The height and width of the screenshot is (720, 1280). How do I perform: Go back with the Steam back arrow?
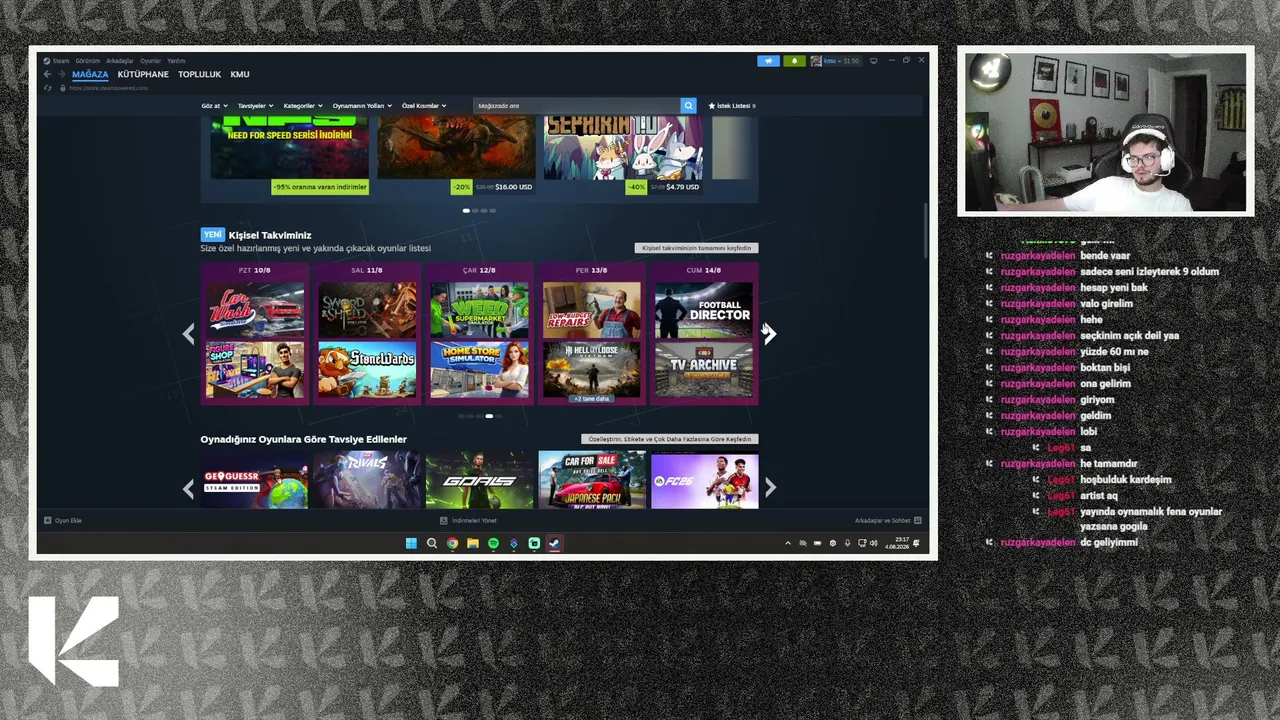tap(47, 74)
